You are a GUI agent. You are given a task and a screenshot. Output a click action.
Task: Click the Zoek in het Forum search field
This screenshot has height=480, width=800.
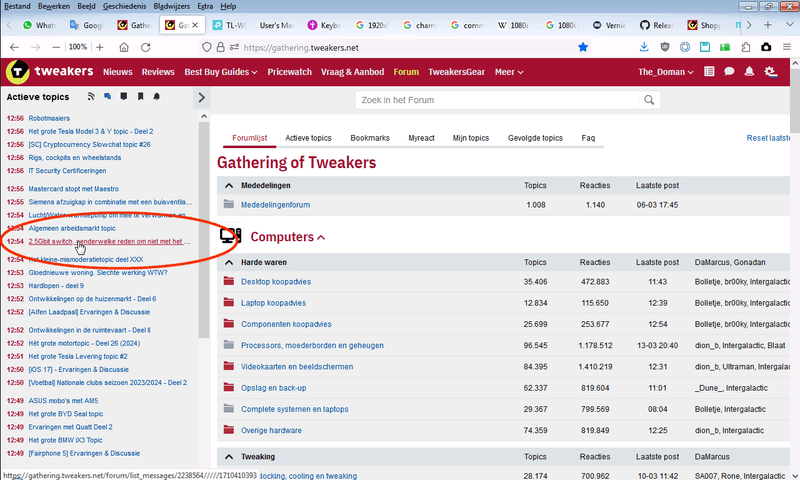[497, 100]
